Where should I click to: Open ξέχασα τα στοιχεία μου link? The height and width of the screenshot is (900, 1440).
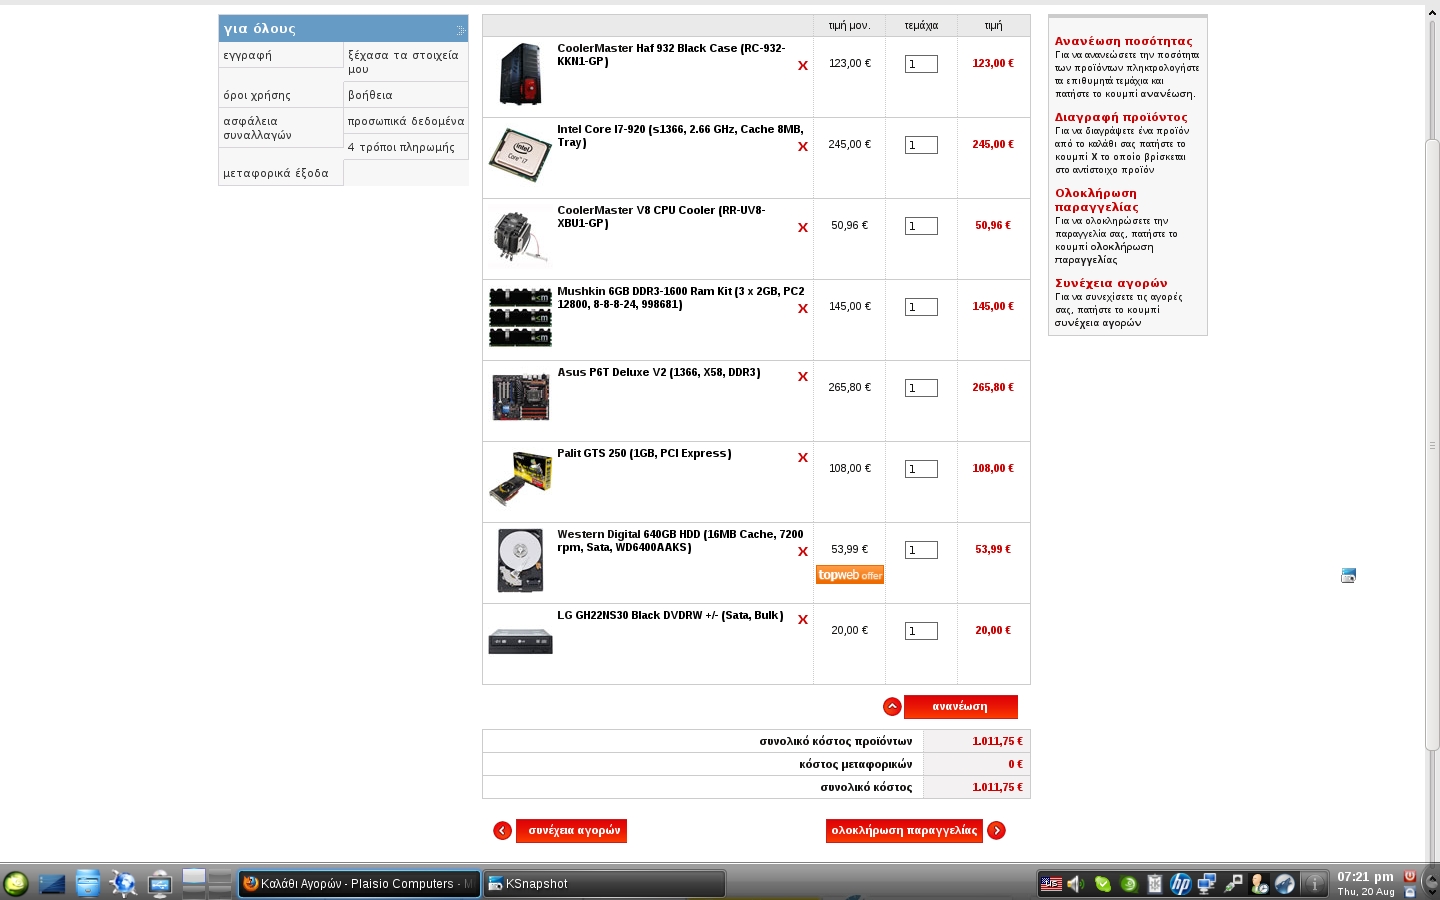point(406,62)
